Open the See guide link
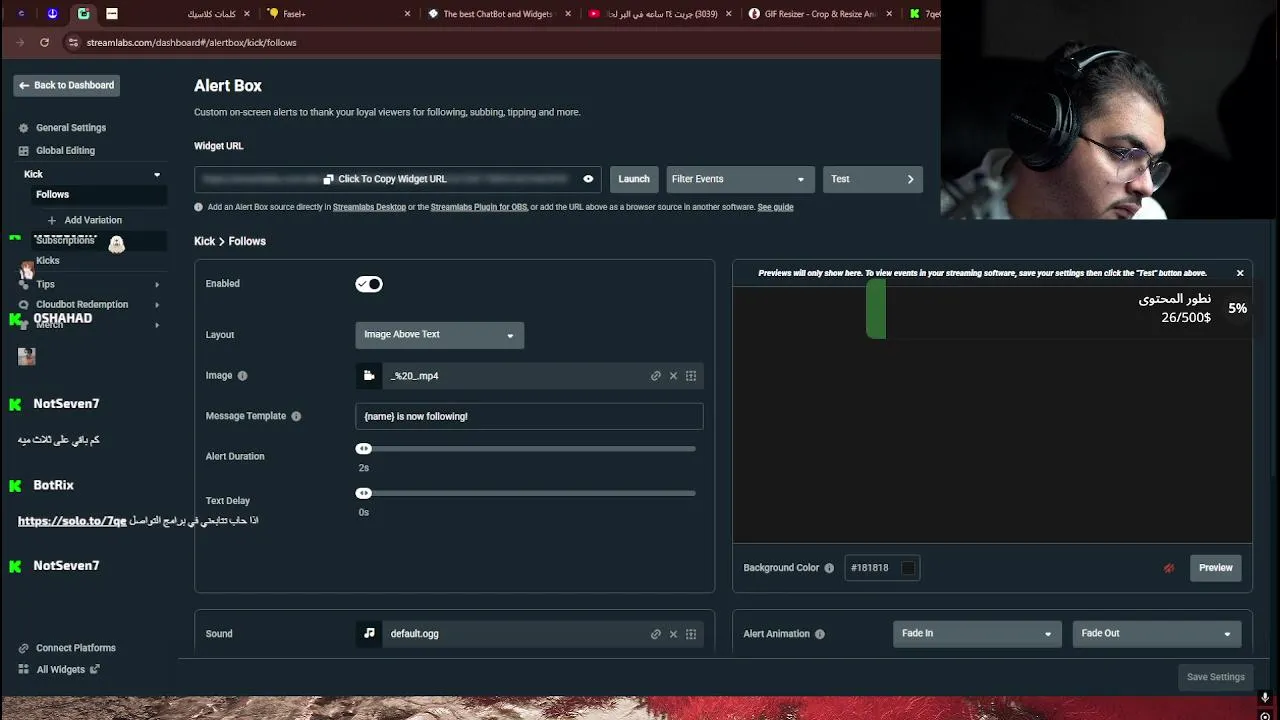Viewport: 1280px width, 720px height. [x=775, y=207]
